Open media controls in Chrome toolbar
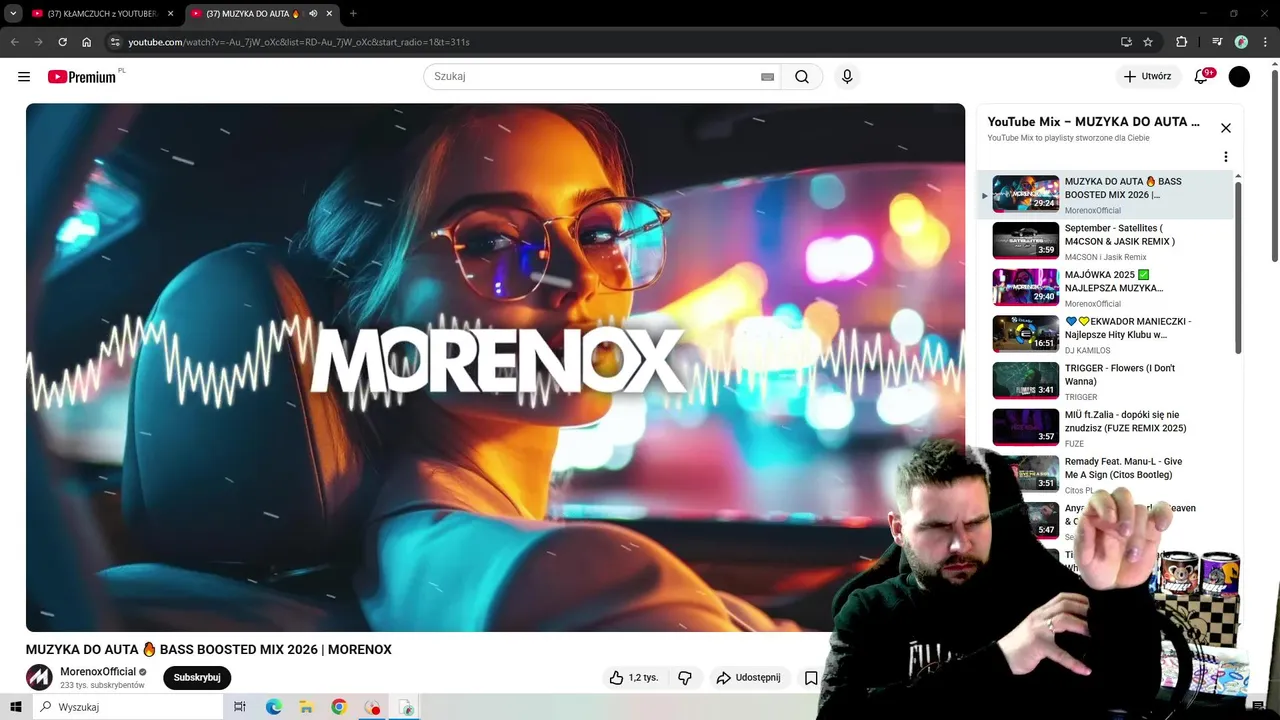1280x720 pixels. coord(1217,42)
